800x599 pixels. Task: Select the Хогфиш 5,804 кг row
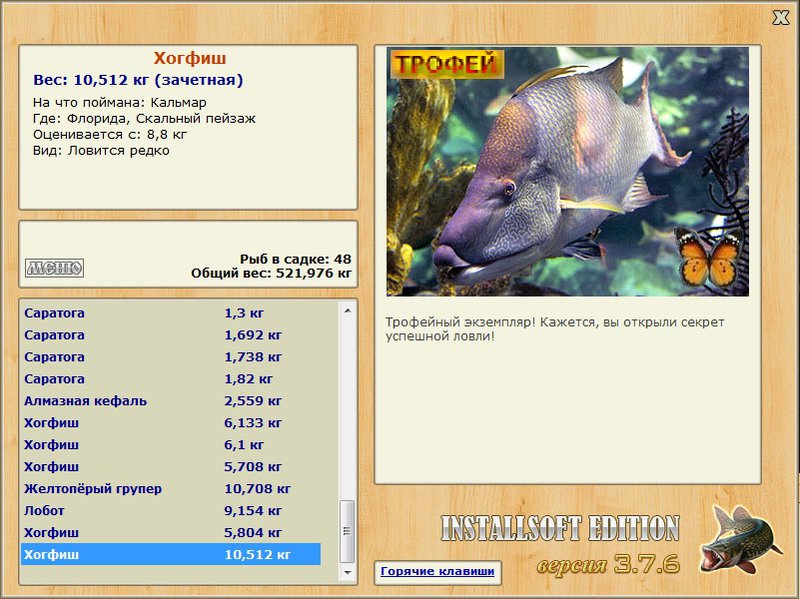pyautogui.click(x=171, y=532)
